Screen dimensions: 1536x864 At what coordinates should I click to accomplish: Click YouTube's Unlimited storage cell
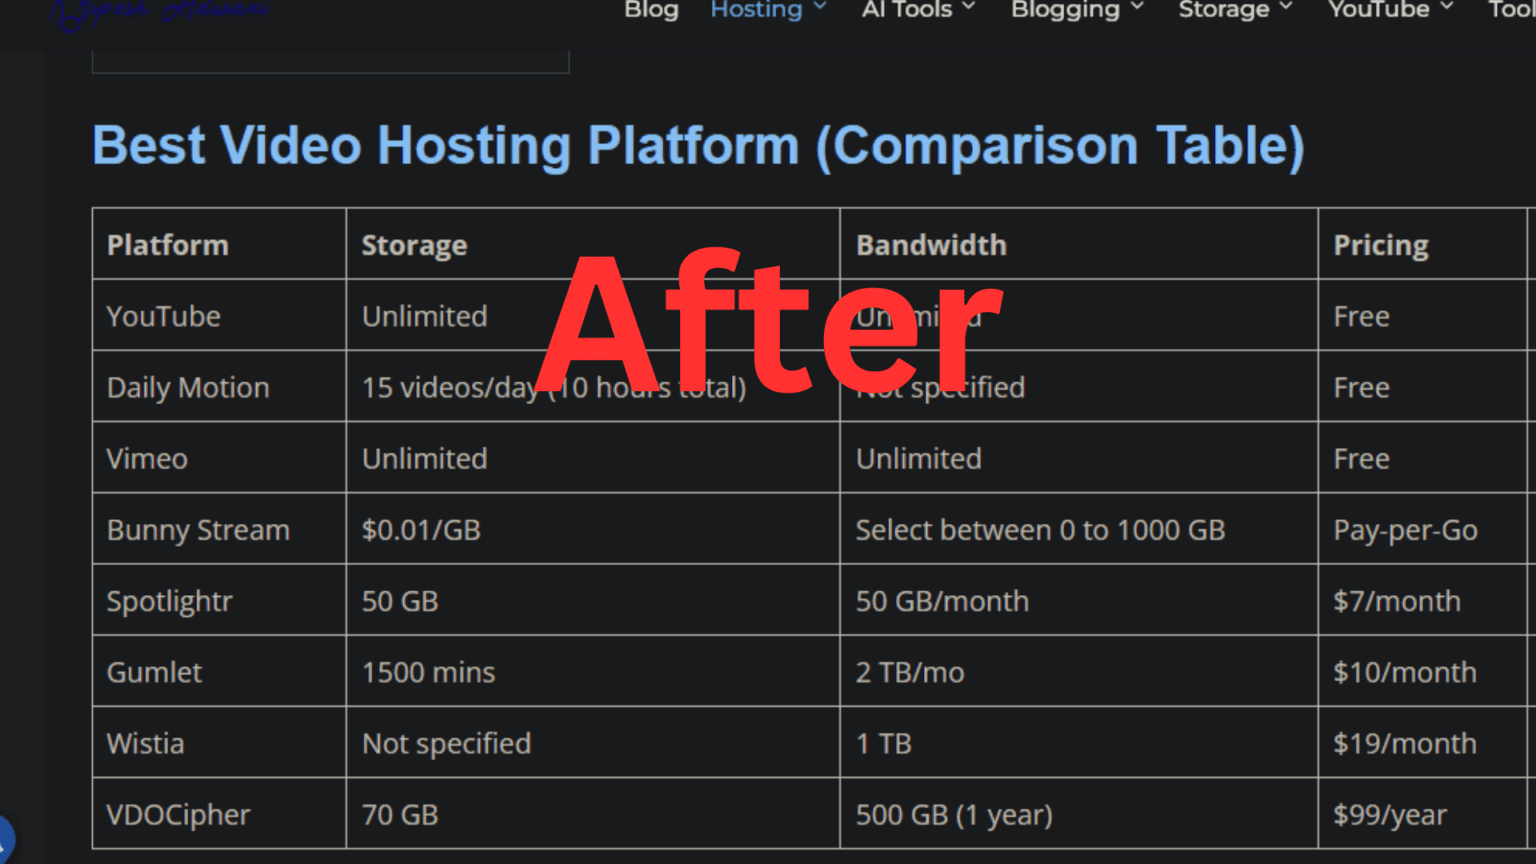click(x=593, y=315)
